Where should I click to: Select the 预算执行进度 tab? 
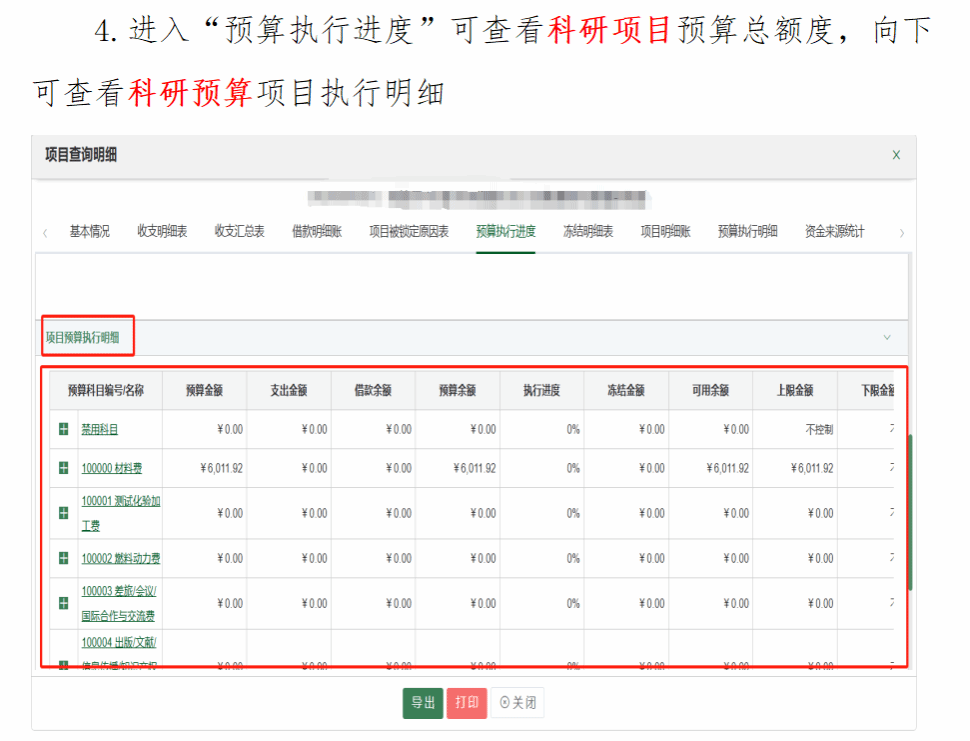click(505, 231)
